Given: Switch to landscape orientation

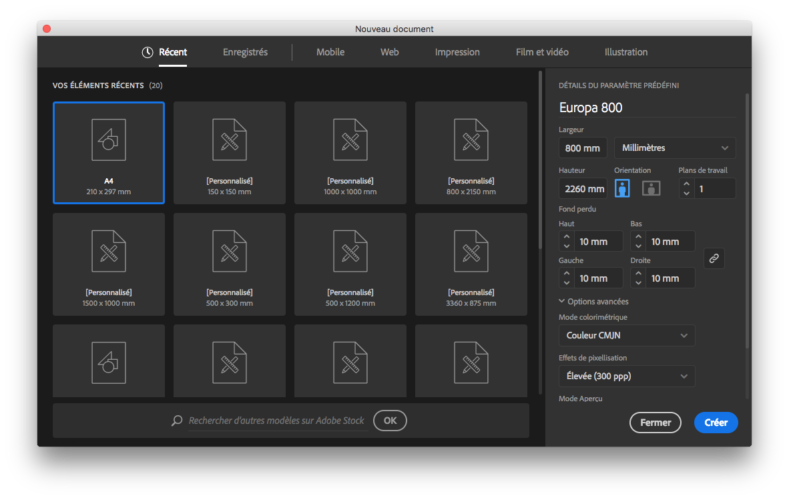Looking at the screenshot, I should (650, 188).
